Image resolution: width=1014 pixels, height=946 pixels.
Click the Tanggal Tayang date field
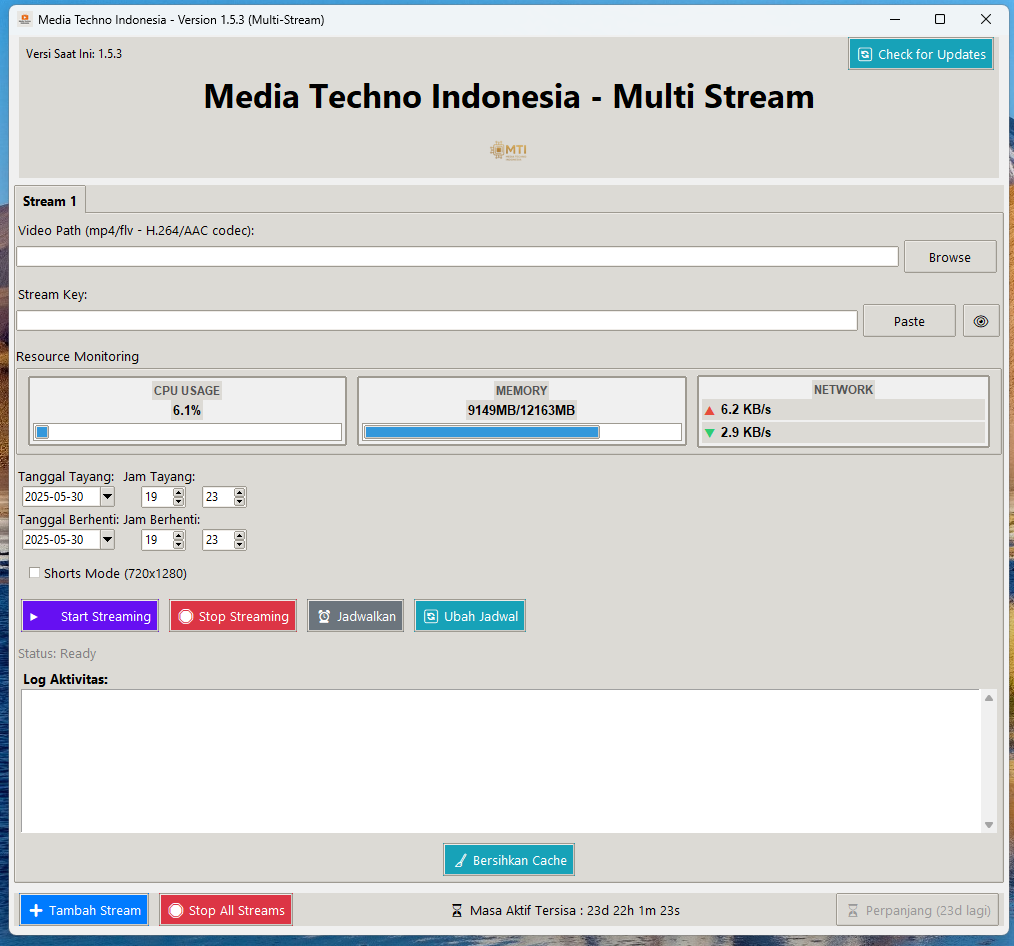[61, 497]
